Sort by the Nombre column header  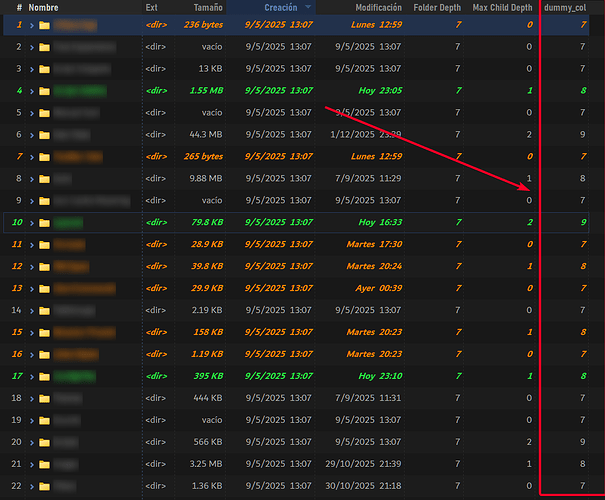coord(45,7)
